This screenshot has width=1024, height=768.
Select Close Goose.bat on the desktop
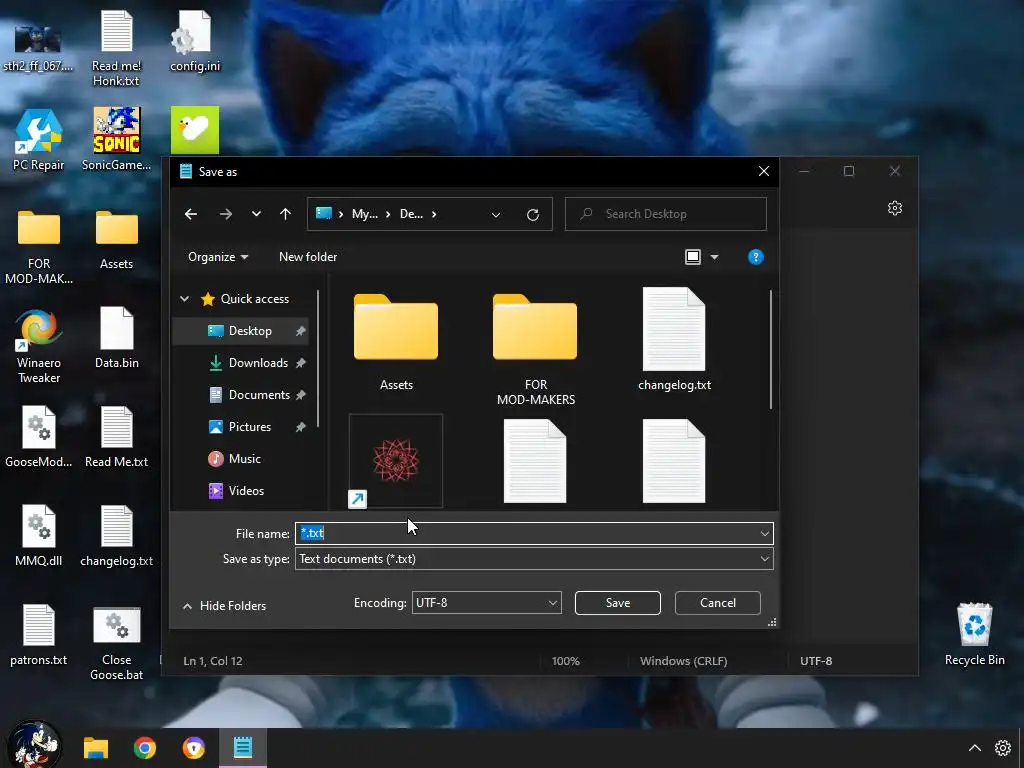[116, 643]
